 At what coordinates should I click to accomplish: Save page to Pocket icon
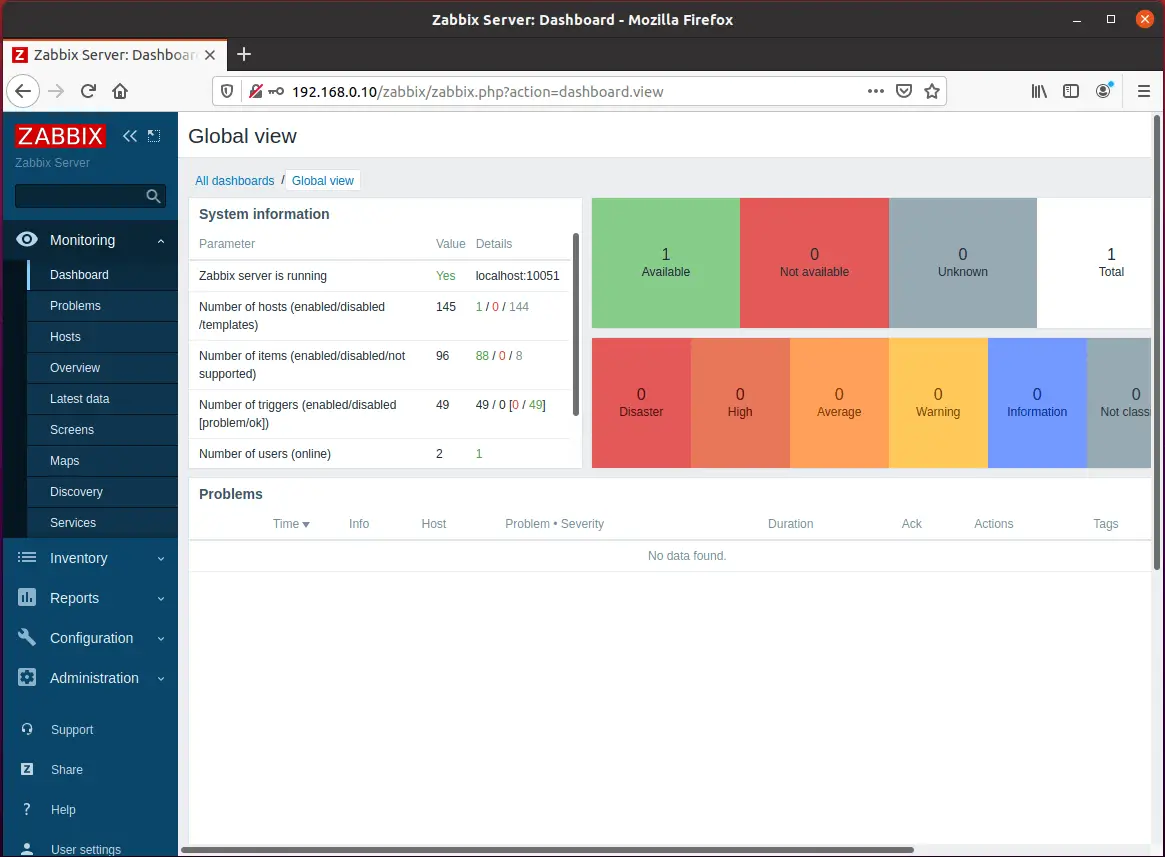click(903, 91)
